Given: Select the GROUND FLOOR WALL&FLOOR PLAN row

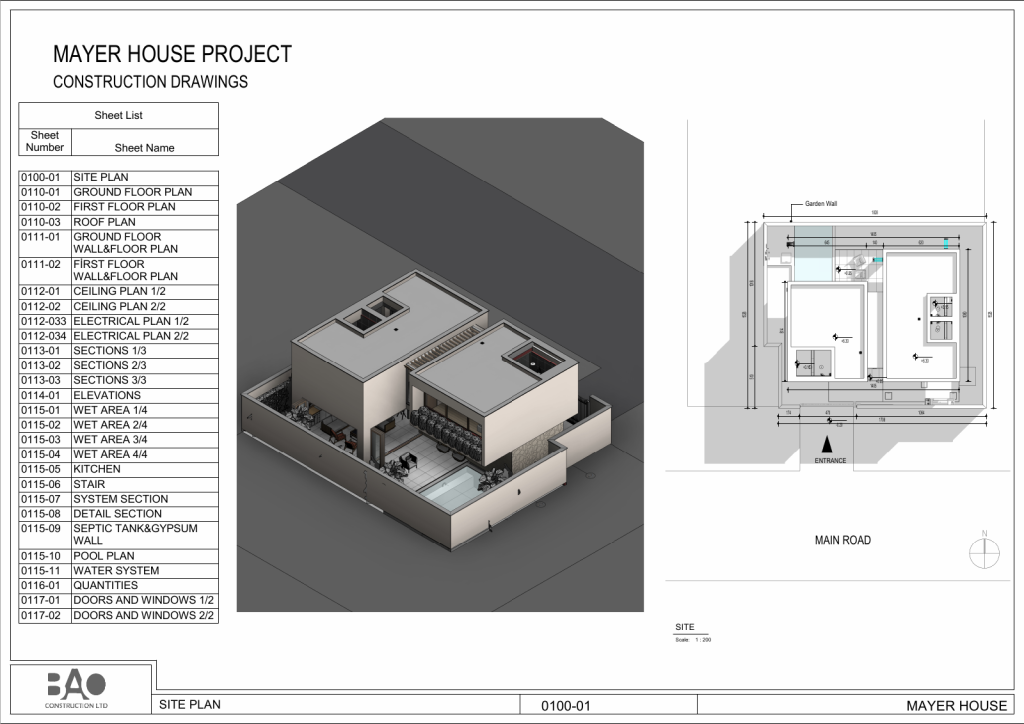Looking at the screenshot, I should click(x=118, y=243).
